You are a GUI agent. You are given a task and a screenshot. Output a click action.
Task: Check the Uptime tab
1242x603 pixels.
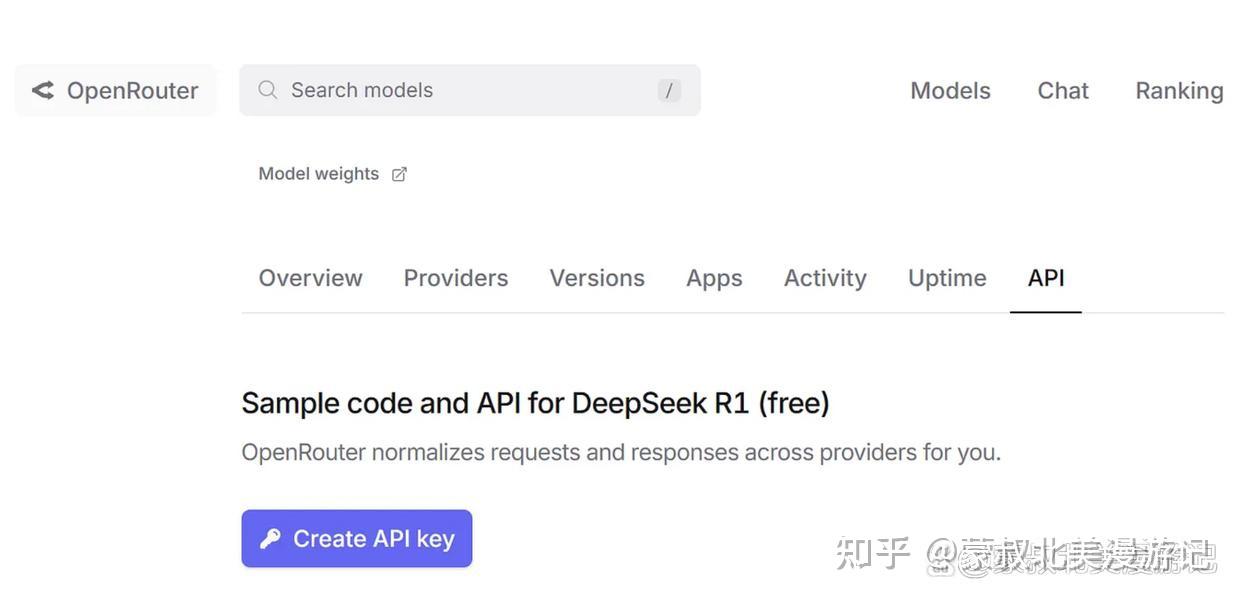[x=946, y=277]
